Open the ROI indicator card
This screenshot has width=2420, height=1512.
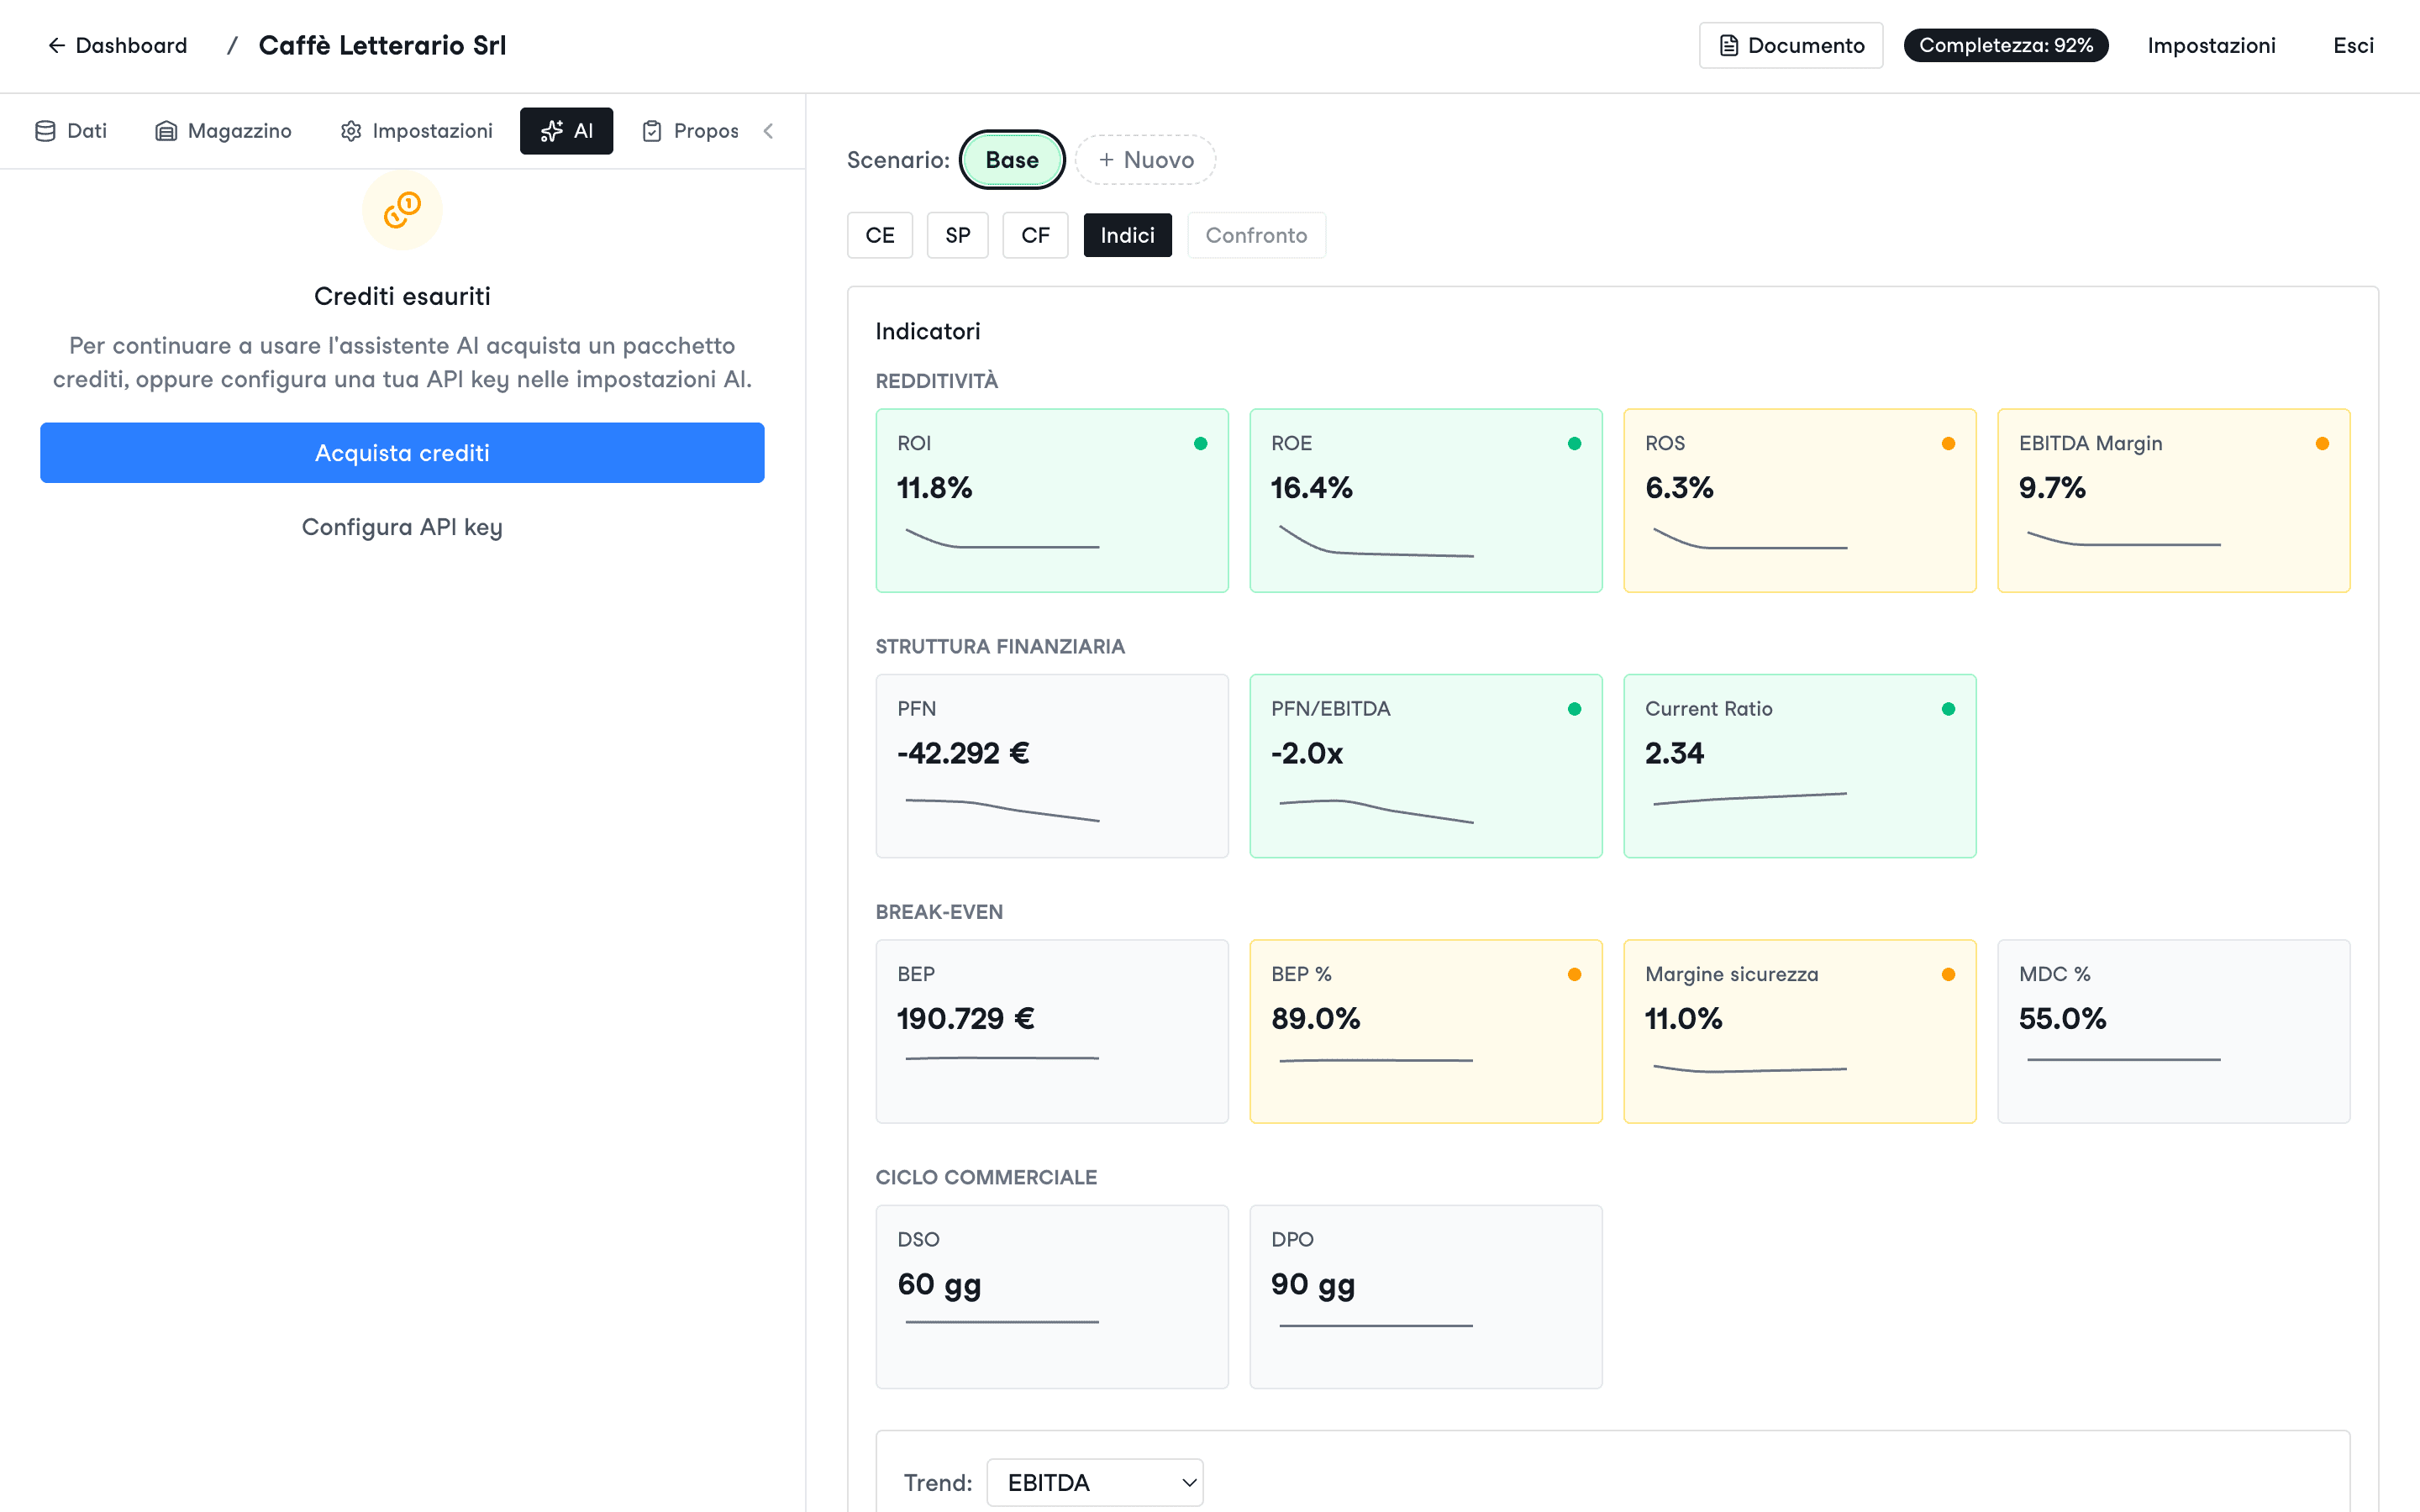(1052, 500)
